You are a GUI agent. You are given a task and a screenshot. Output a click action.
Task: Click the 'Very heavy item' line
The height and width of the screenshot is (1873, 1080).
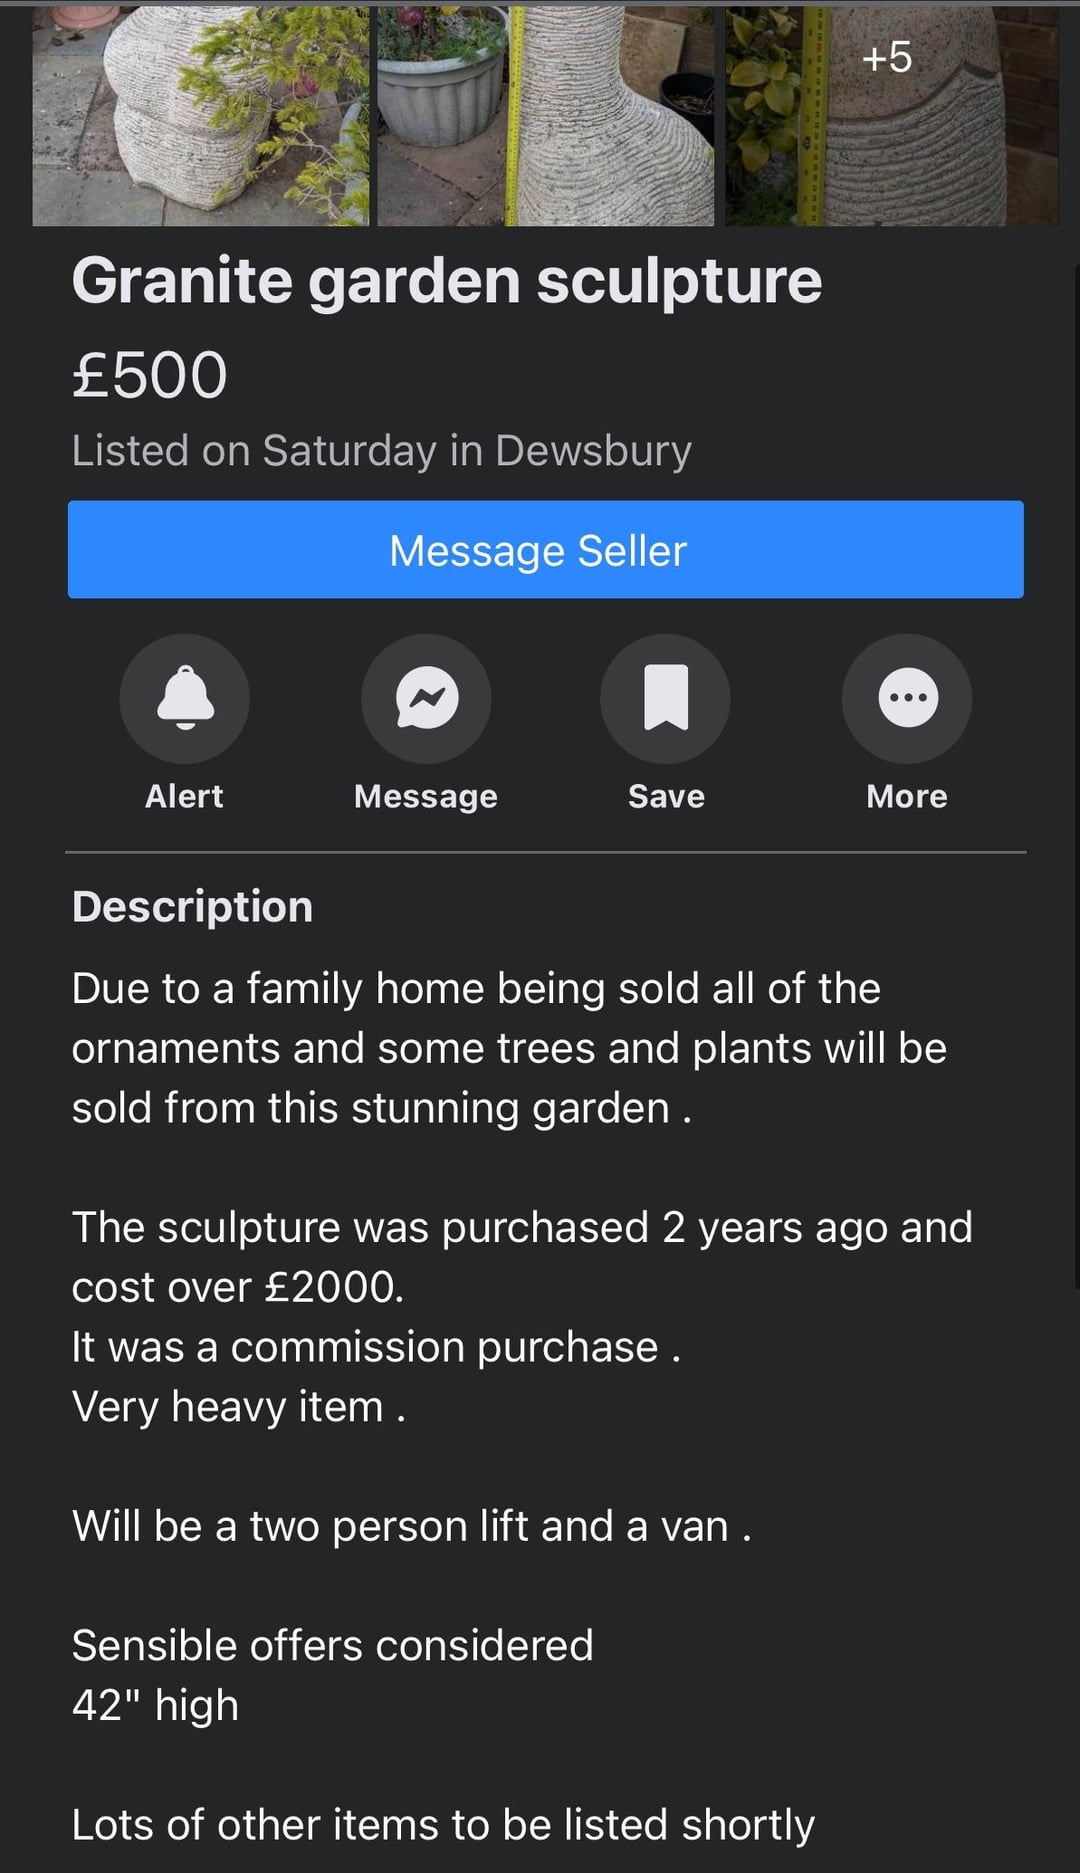pos(238,1407)
